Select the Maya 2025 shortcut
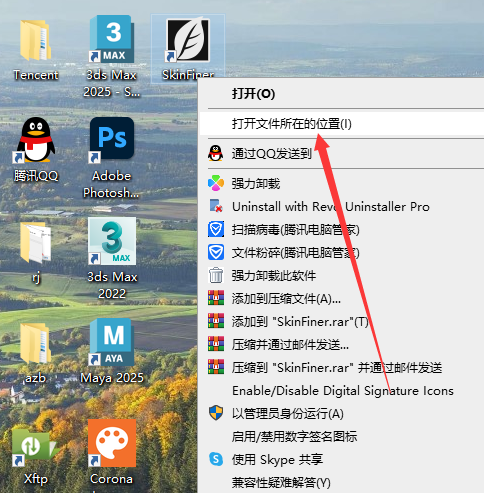Viewport: 484px width, 493px height. [112, 342]
